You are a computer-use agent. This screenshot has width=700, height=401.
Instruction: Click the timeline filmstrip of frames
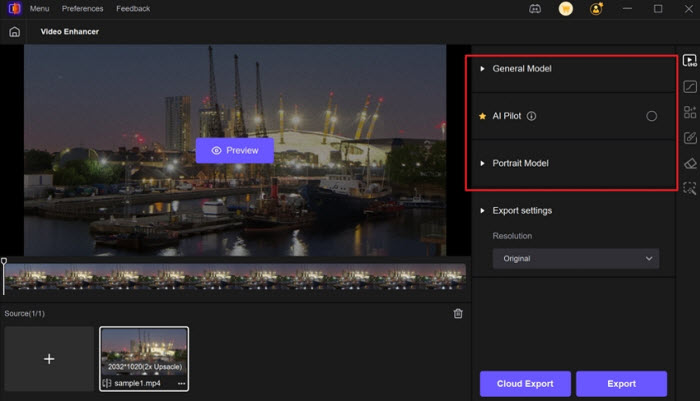[x=235, y=276]
